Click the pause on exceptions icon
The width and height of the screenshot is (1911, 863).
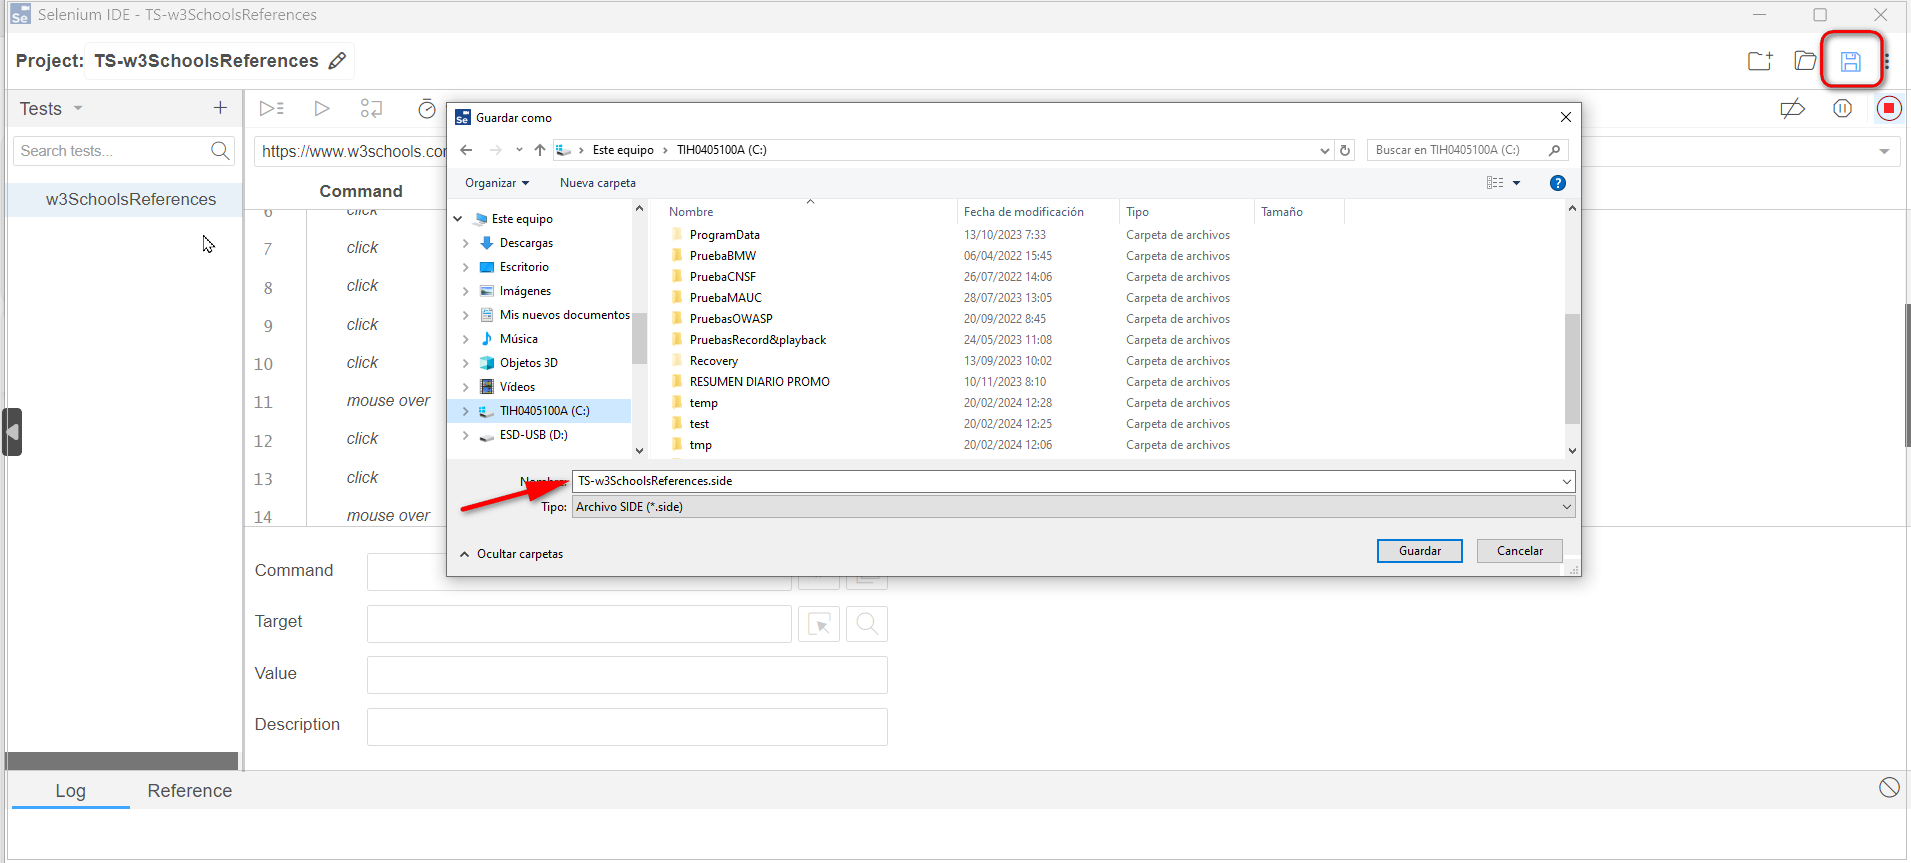[x=1842, y=108]
